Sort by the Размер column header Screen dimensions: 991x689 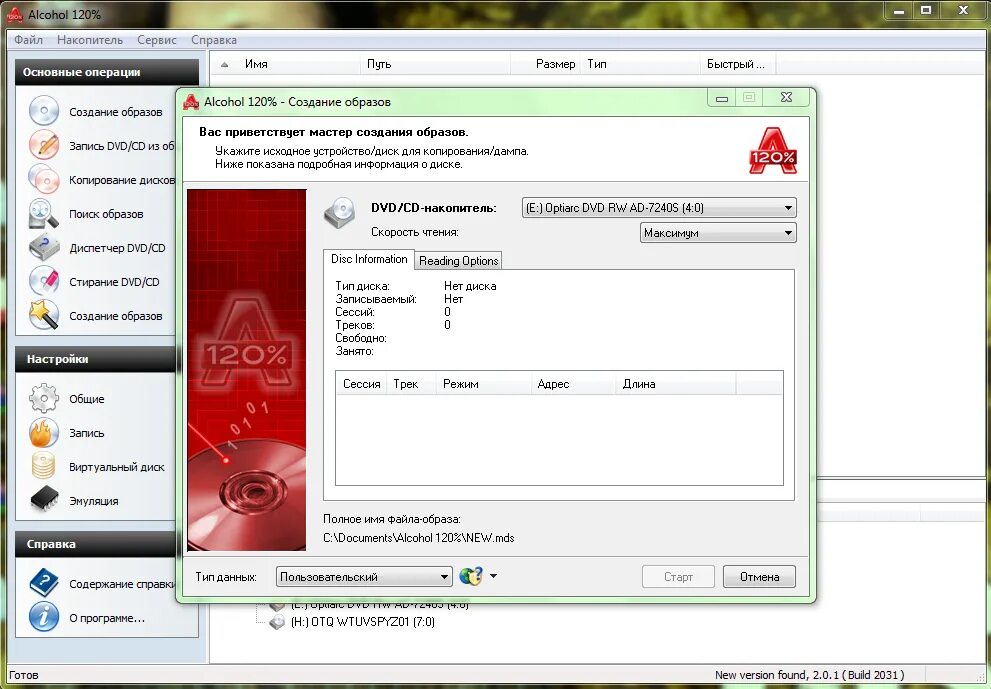(546, 64)
